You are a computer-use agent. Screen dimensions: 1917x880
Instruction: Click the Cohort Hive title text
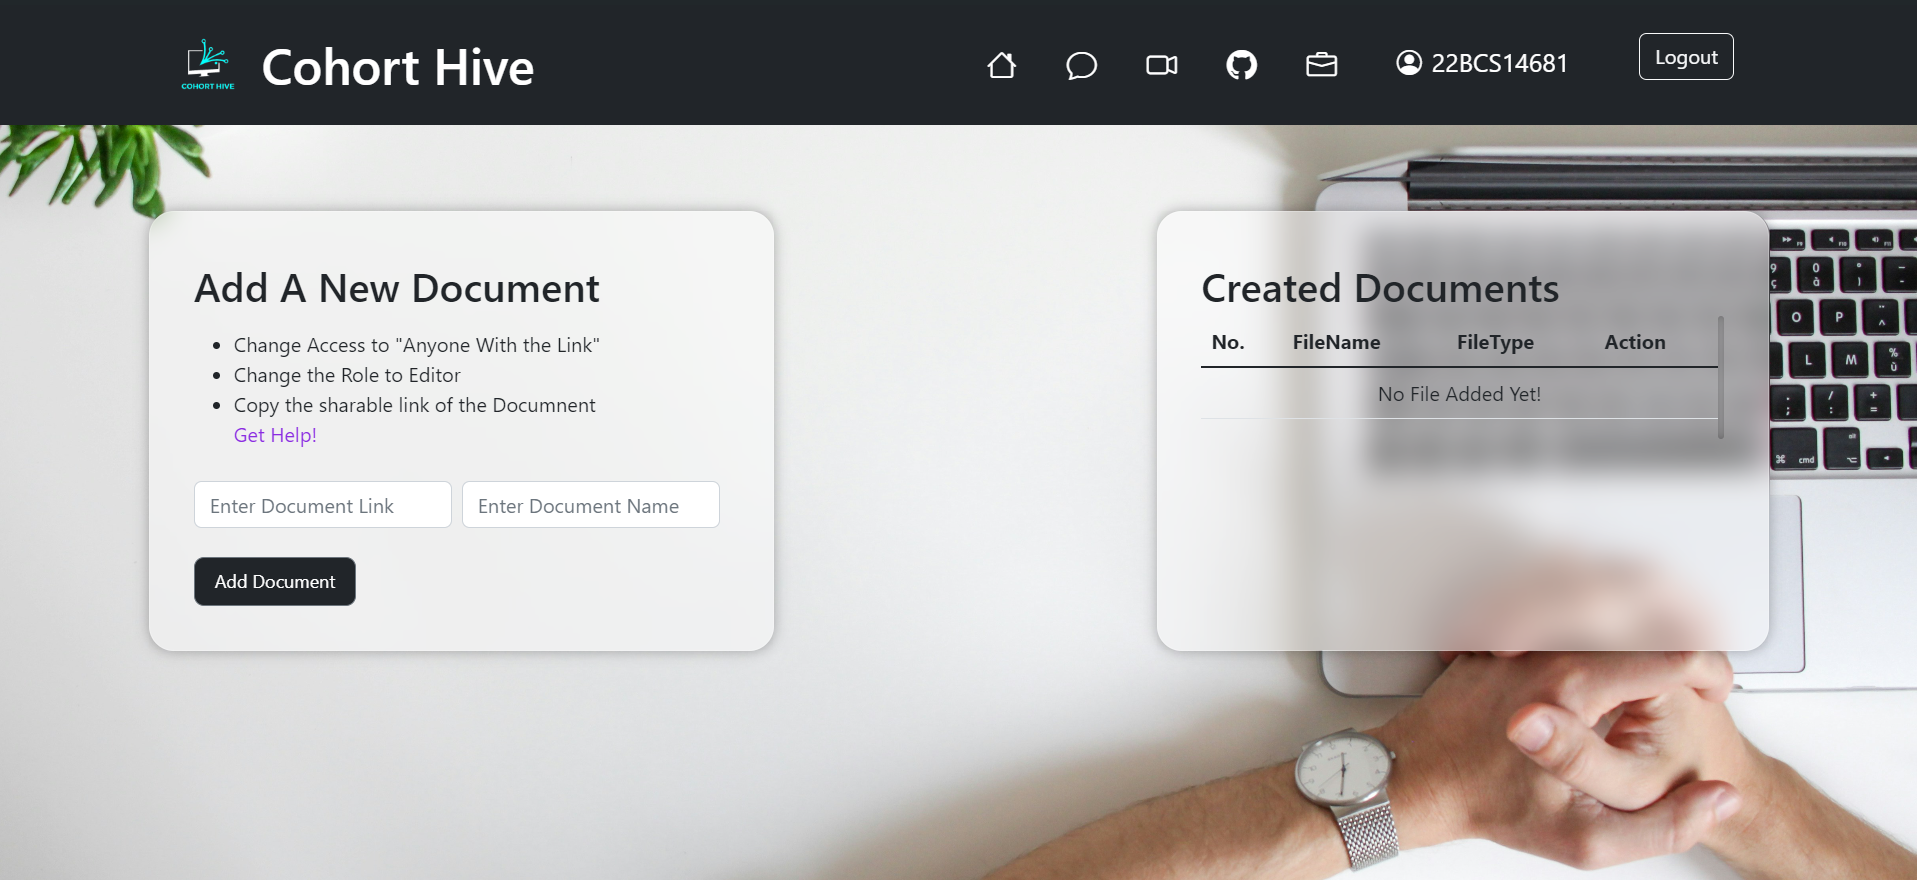coord(398,67)
